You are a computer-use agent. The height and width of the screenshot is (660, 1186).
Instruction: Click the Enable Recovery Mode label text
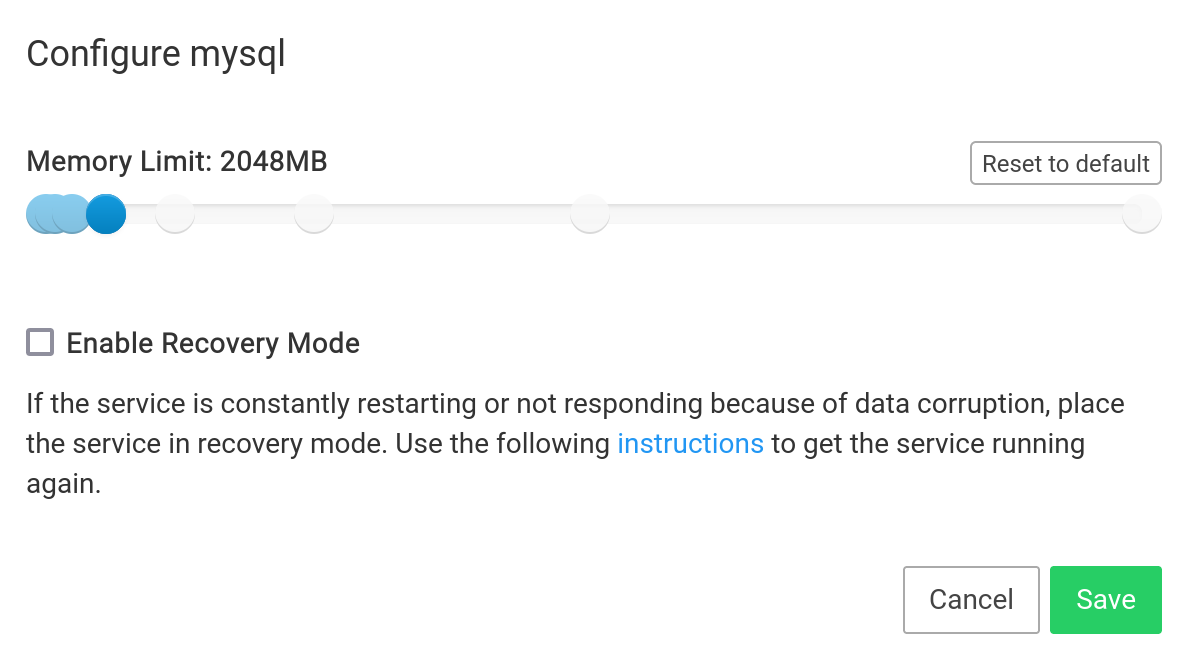(213, 344)
